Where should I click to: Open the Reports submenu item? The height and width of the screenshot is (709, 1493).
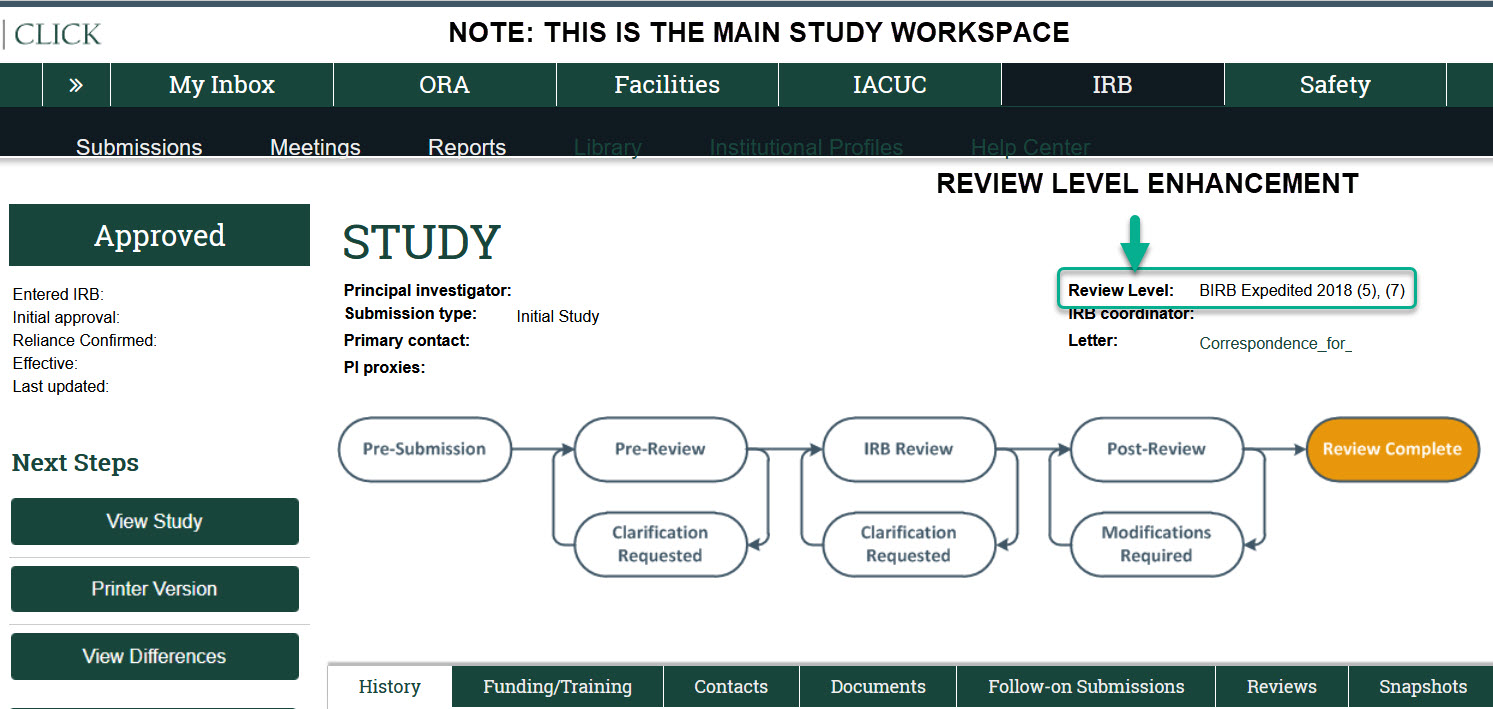pyautogui.click(x=467, y=147)
